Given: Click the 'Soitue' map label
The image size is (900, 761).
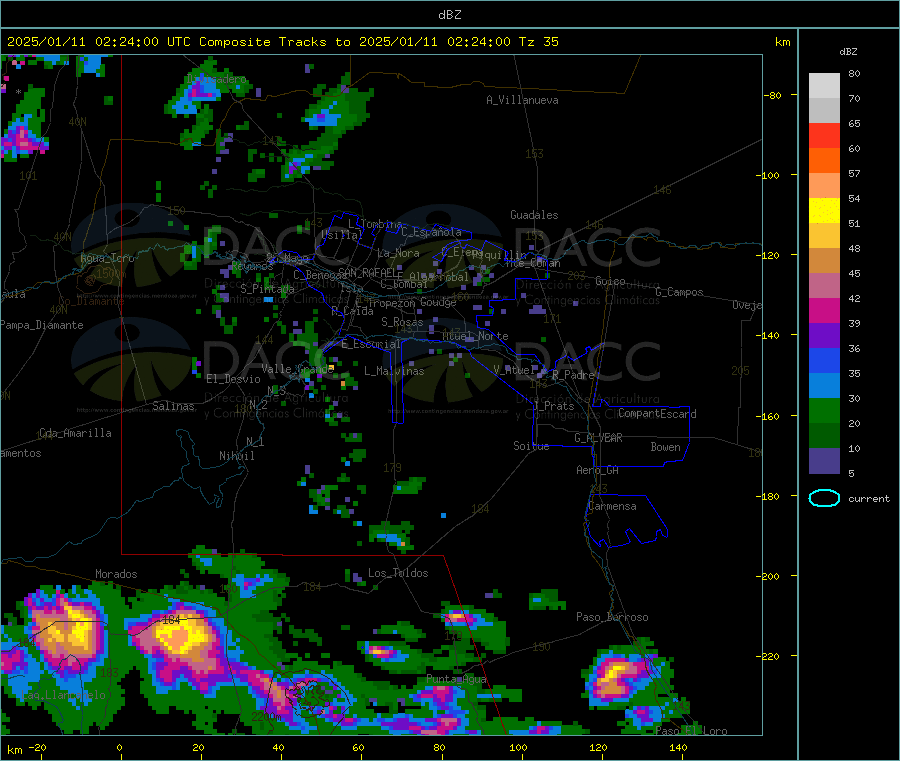Looking at the screenshot, I should pyautogui.click(x=531, y=446).
